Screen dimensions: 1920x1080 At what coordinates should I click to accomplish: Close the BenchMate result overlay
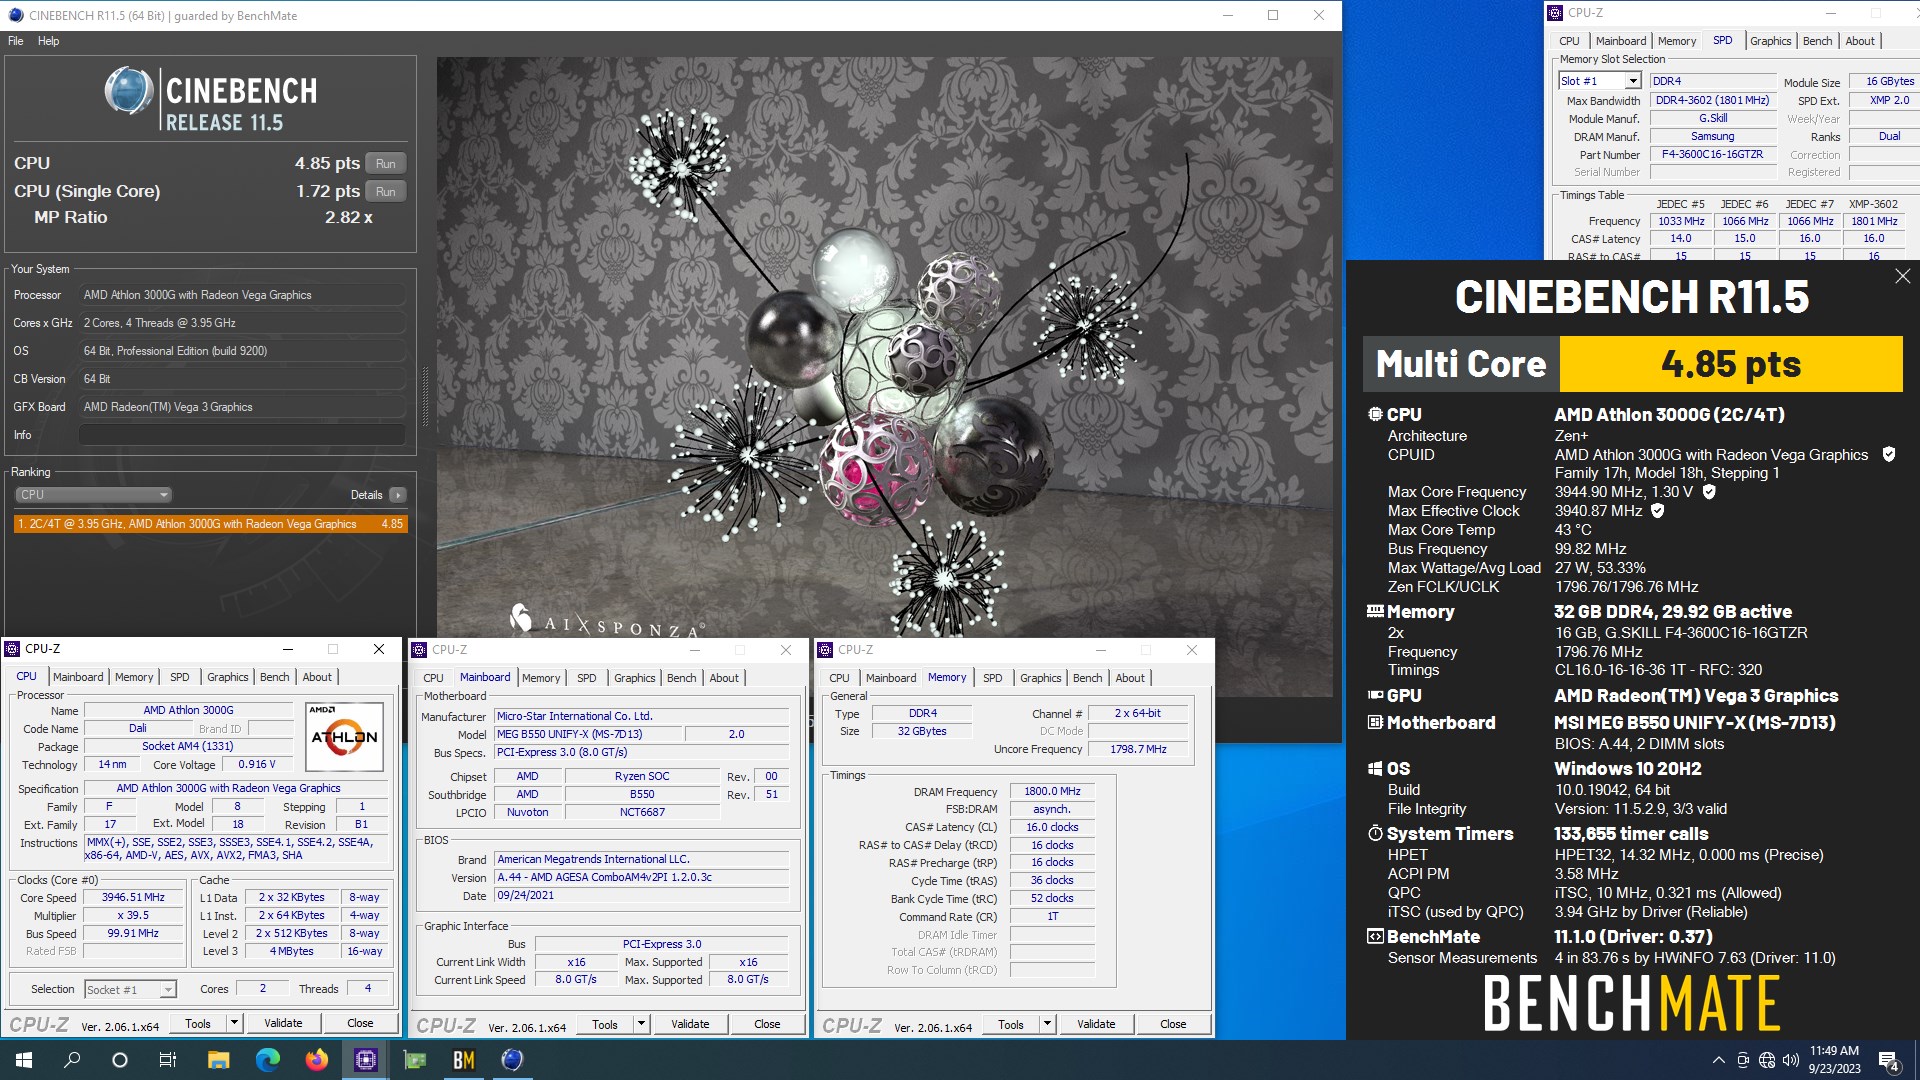coord(1902,277)
